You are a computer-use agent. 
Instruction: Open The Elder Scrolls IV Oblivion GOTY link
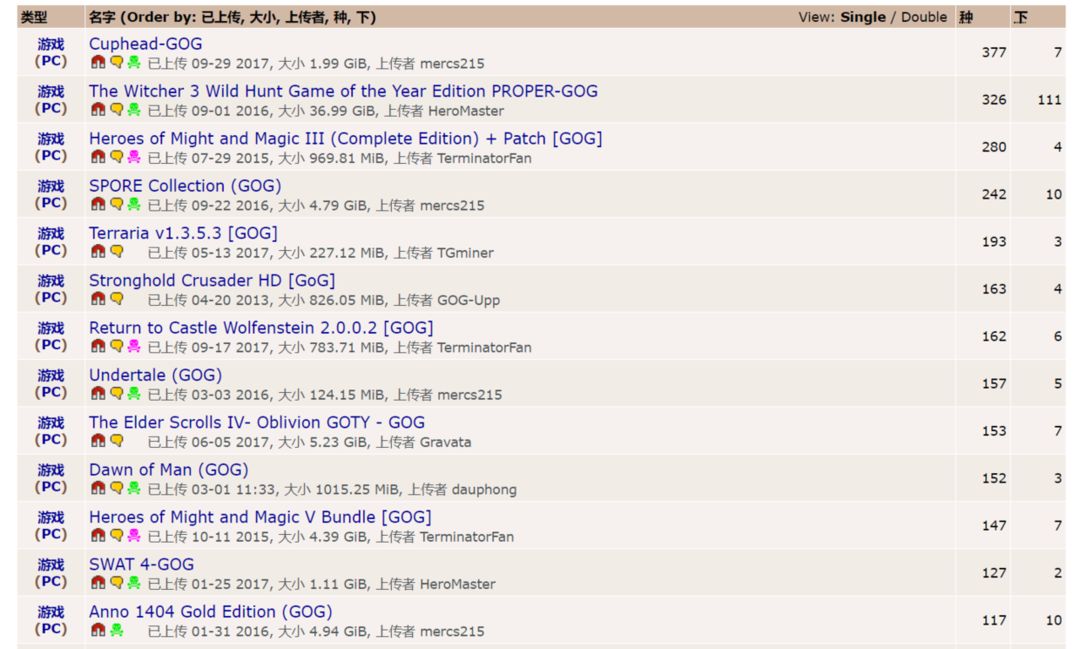pyautogui.click(x=257, y=422)
